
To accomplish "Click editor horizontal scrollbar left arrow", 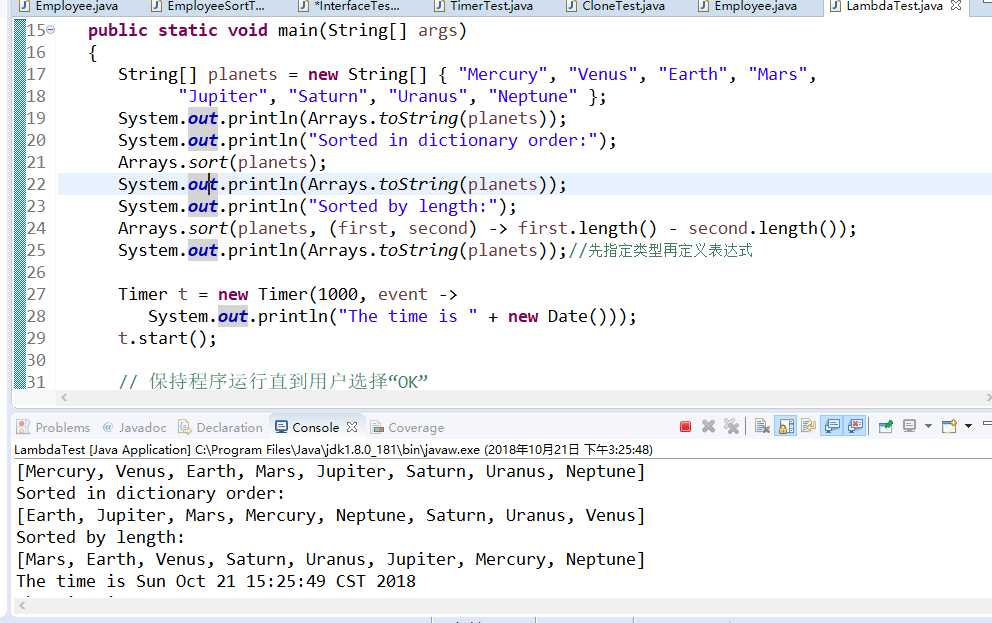I will pyautogui.click(x=64, y=398).
